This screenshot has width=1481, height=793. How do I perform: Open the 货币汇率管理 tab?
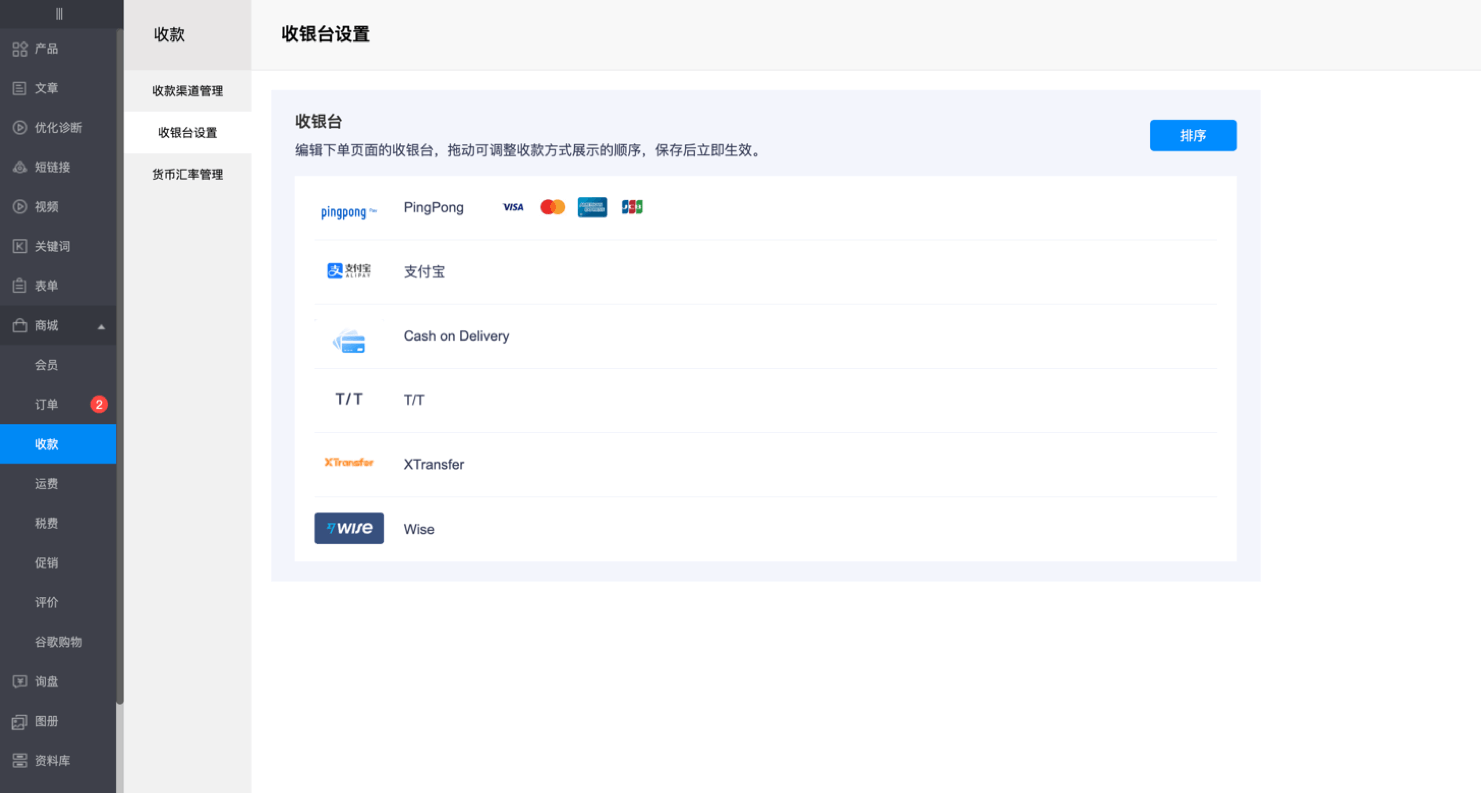tap(187, 175)
